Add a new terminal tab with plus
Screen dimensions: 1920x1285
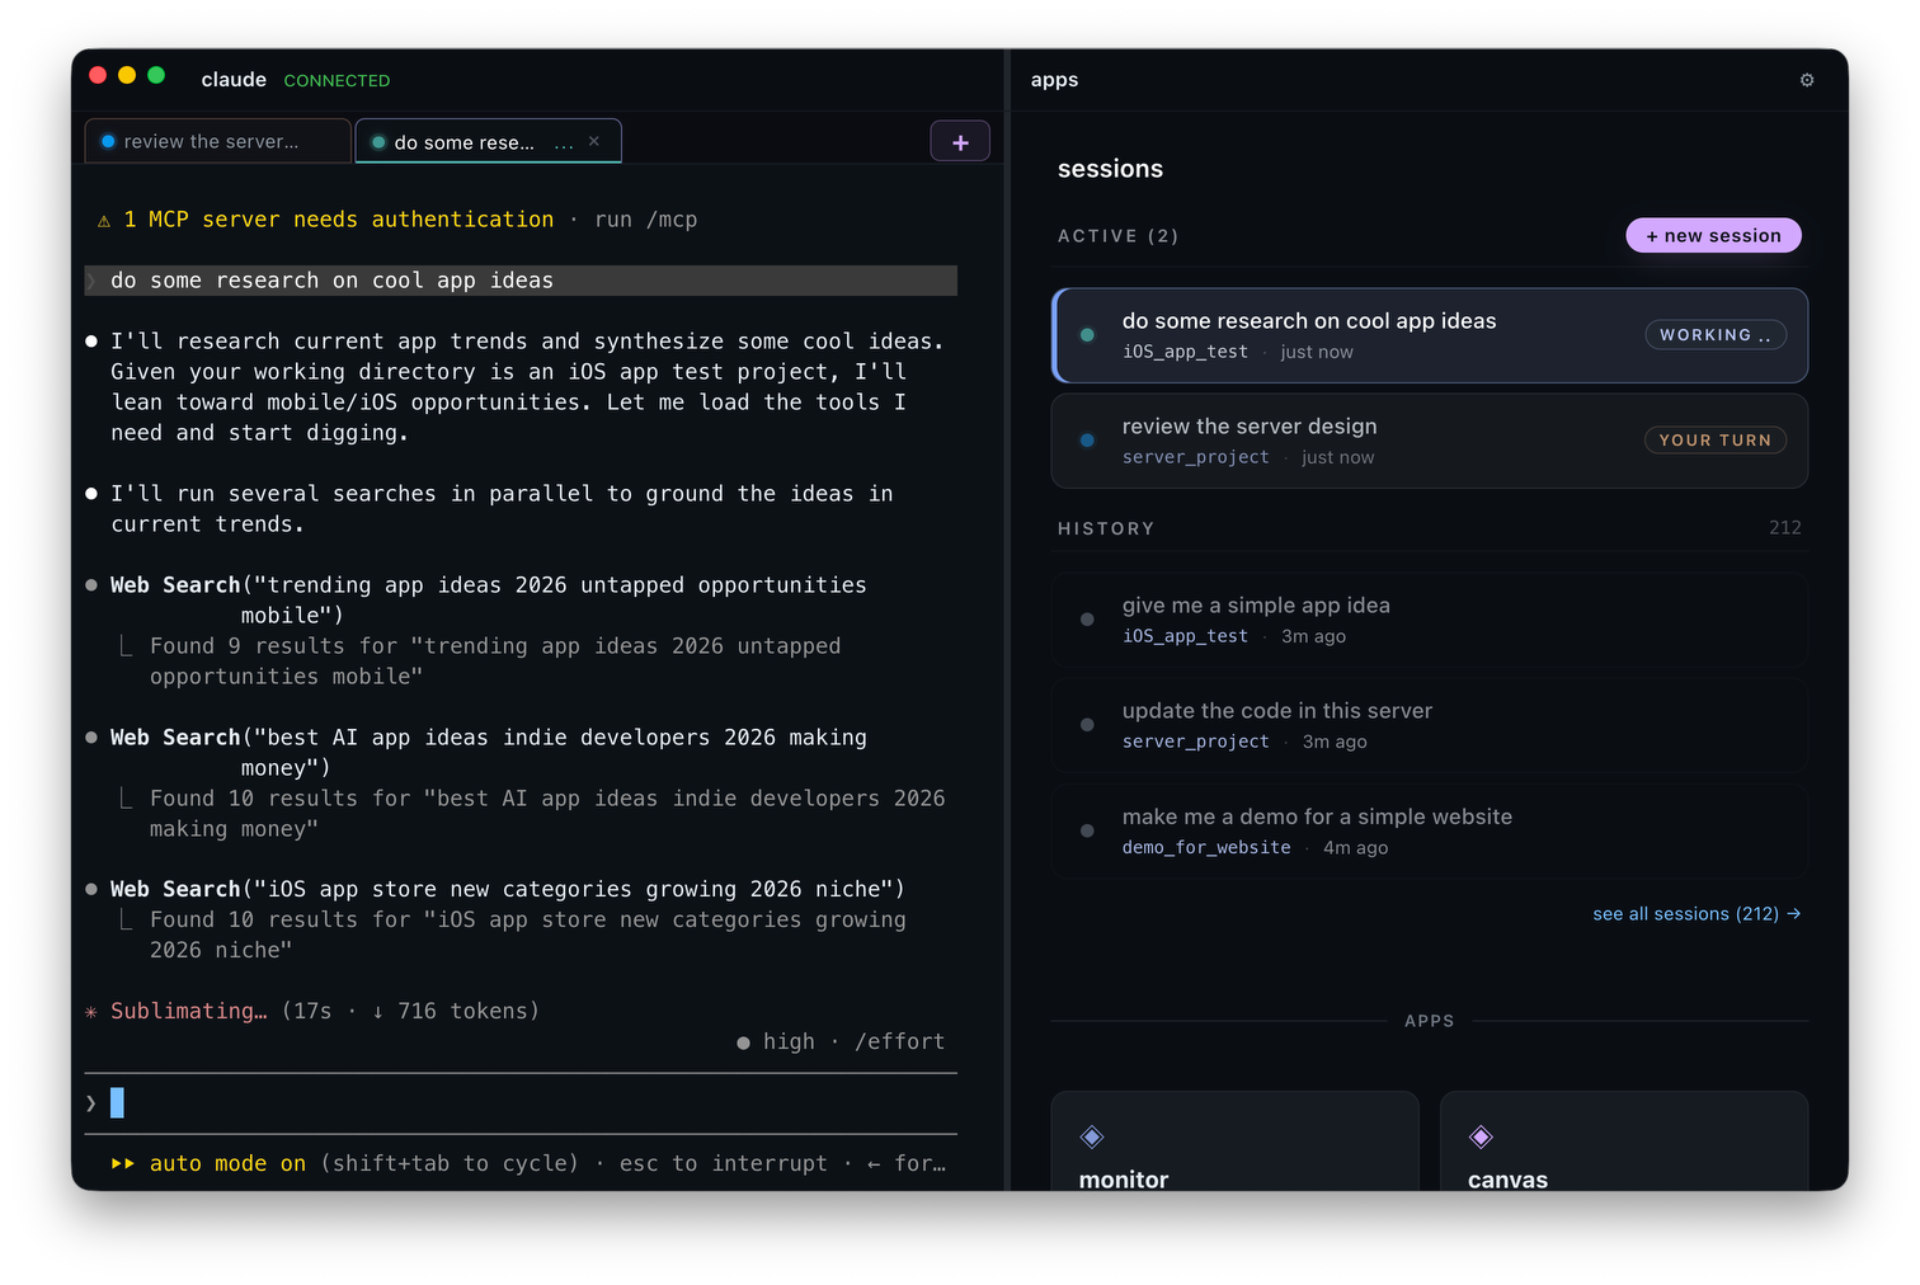click(959, 142)
